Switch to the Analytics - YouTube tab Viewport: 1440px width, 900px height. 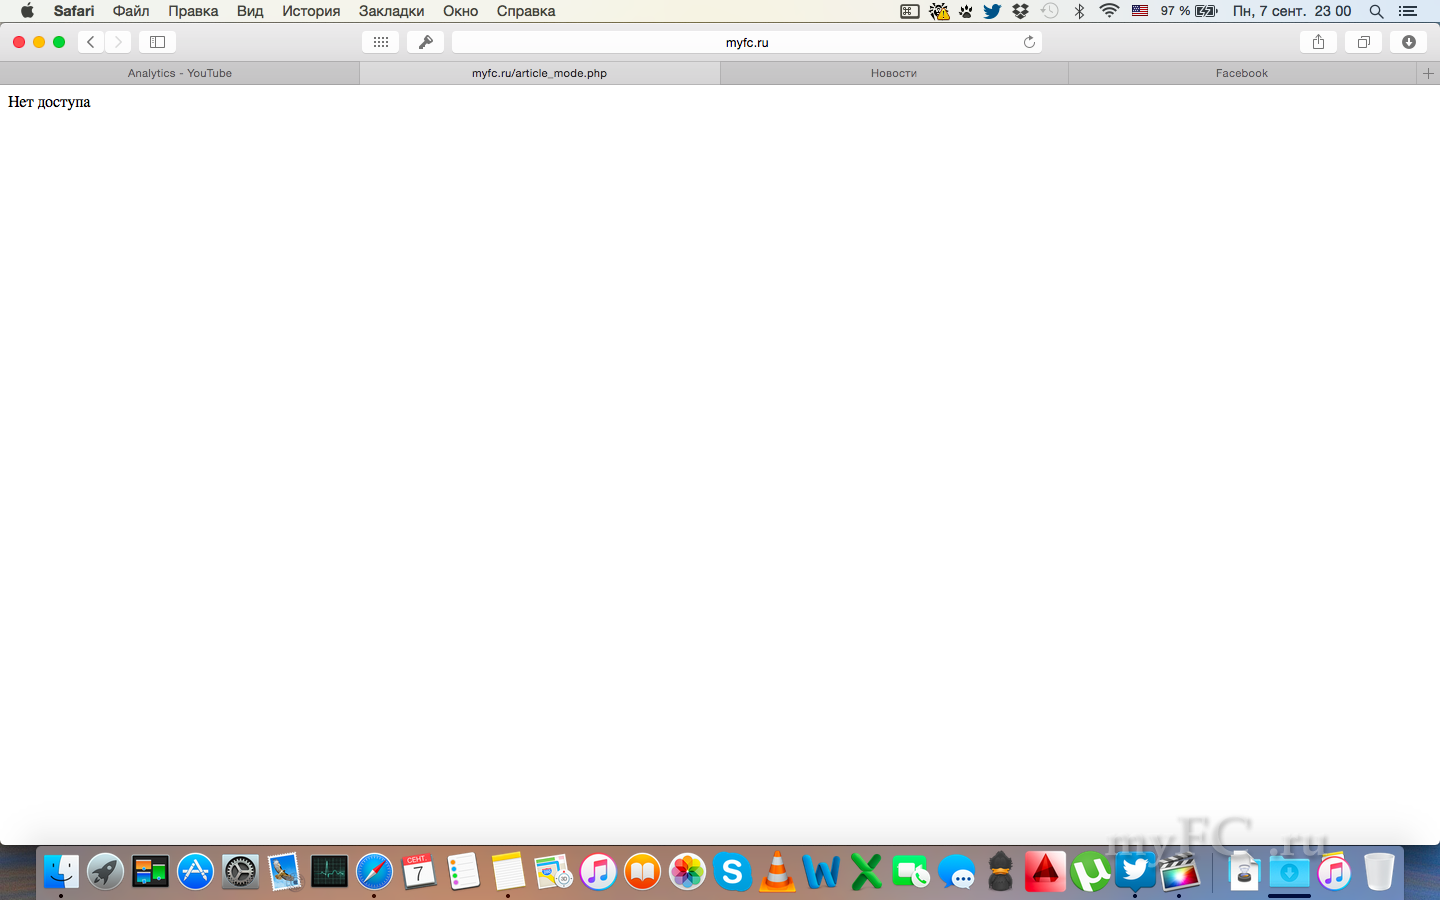(x=180, y=73)
